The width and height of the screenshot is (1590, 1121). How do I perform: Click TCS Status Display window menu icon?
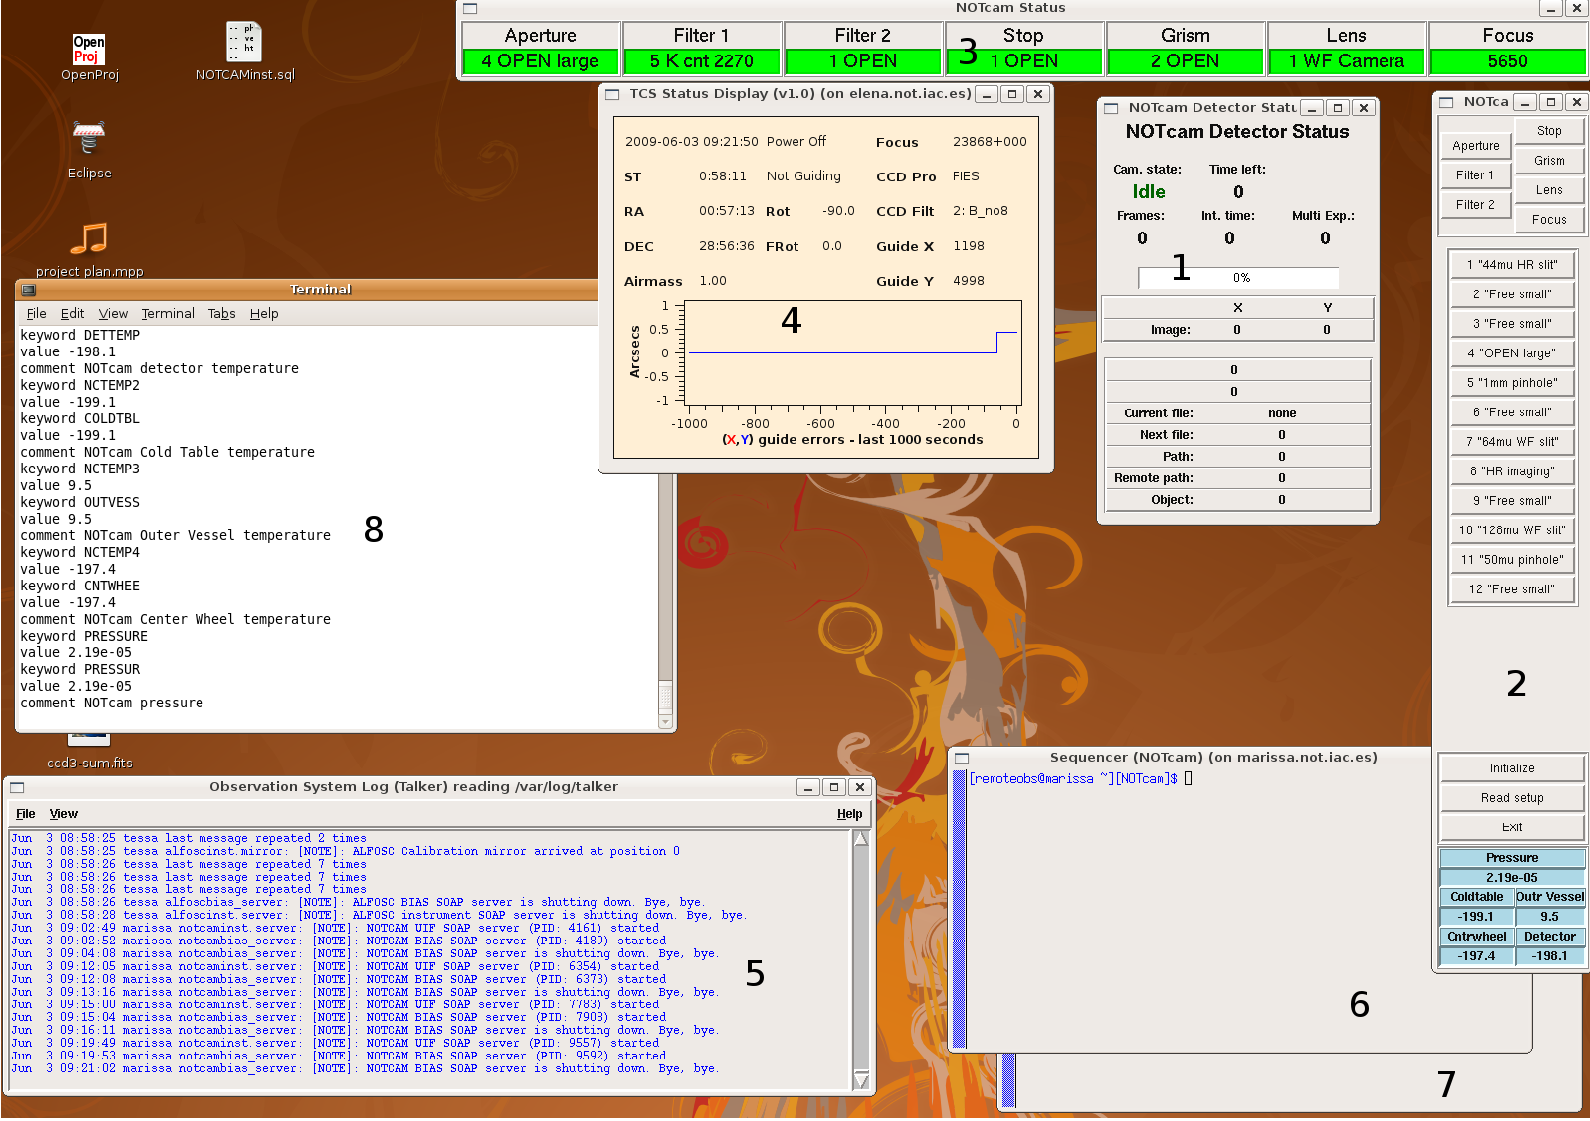click(x=612, y=94)
